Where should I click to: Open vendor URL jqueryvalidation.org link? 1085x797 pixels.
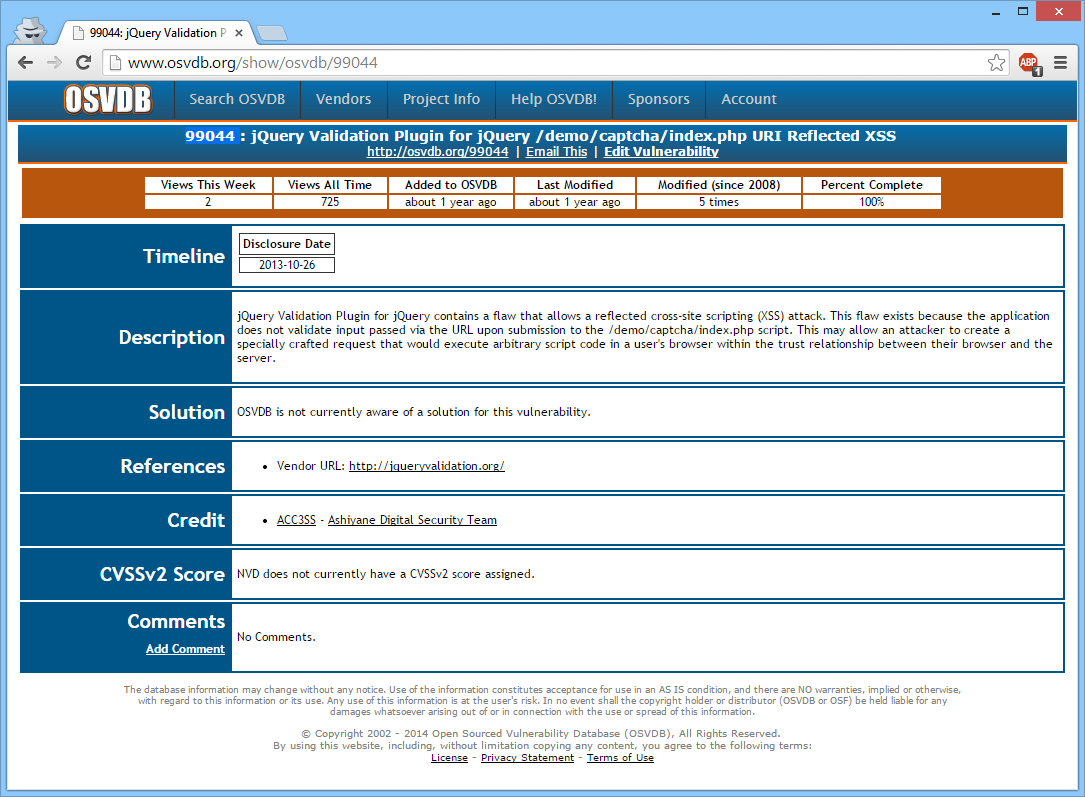click(x=426, y=466)
